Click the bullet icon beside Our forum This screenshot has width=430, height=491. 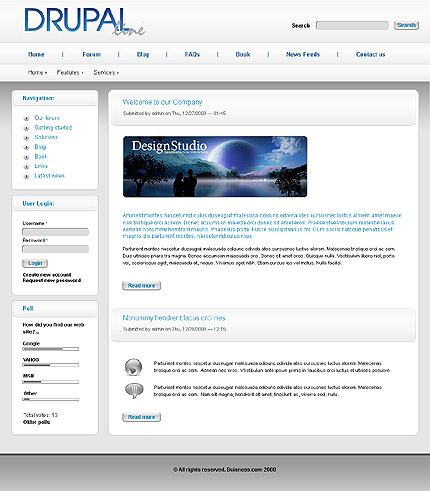tap(26, 118)
